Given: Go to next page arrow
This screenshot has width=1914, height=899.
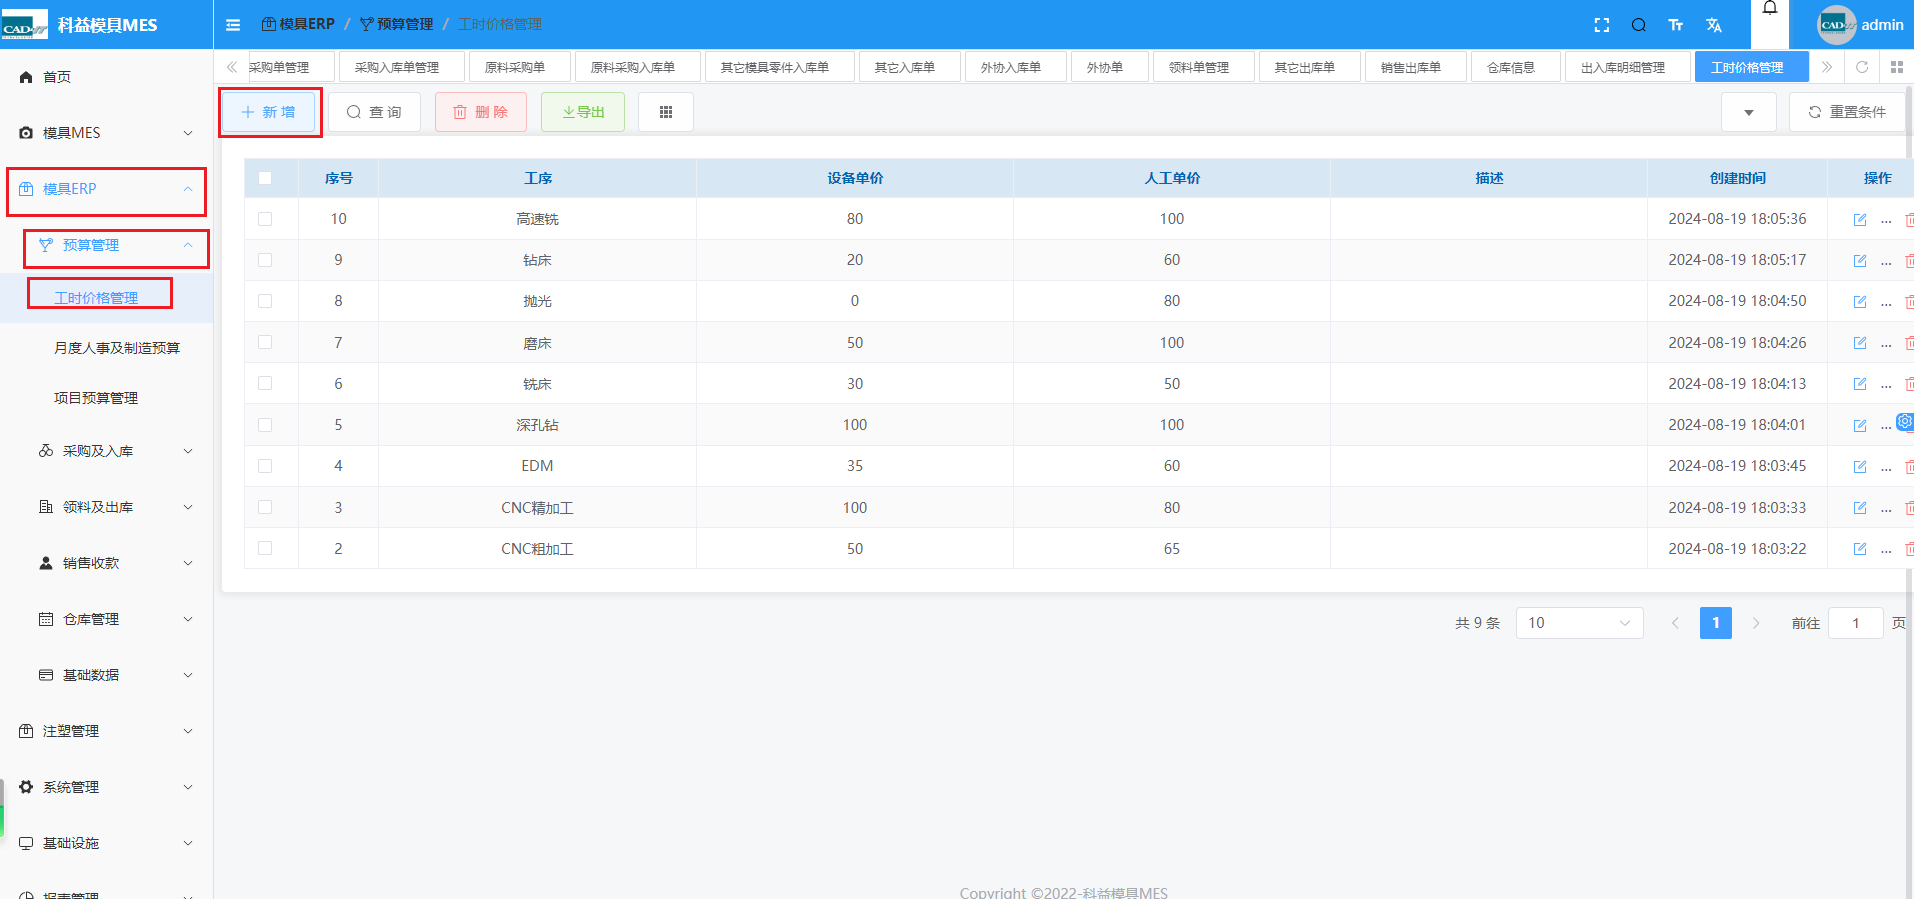Looking at the screenshot, I should point(1756,623).
